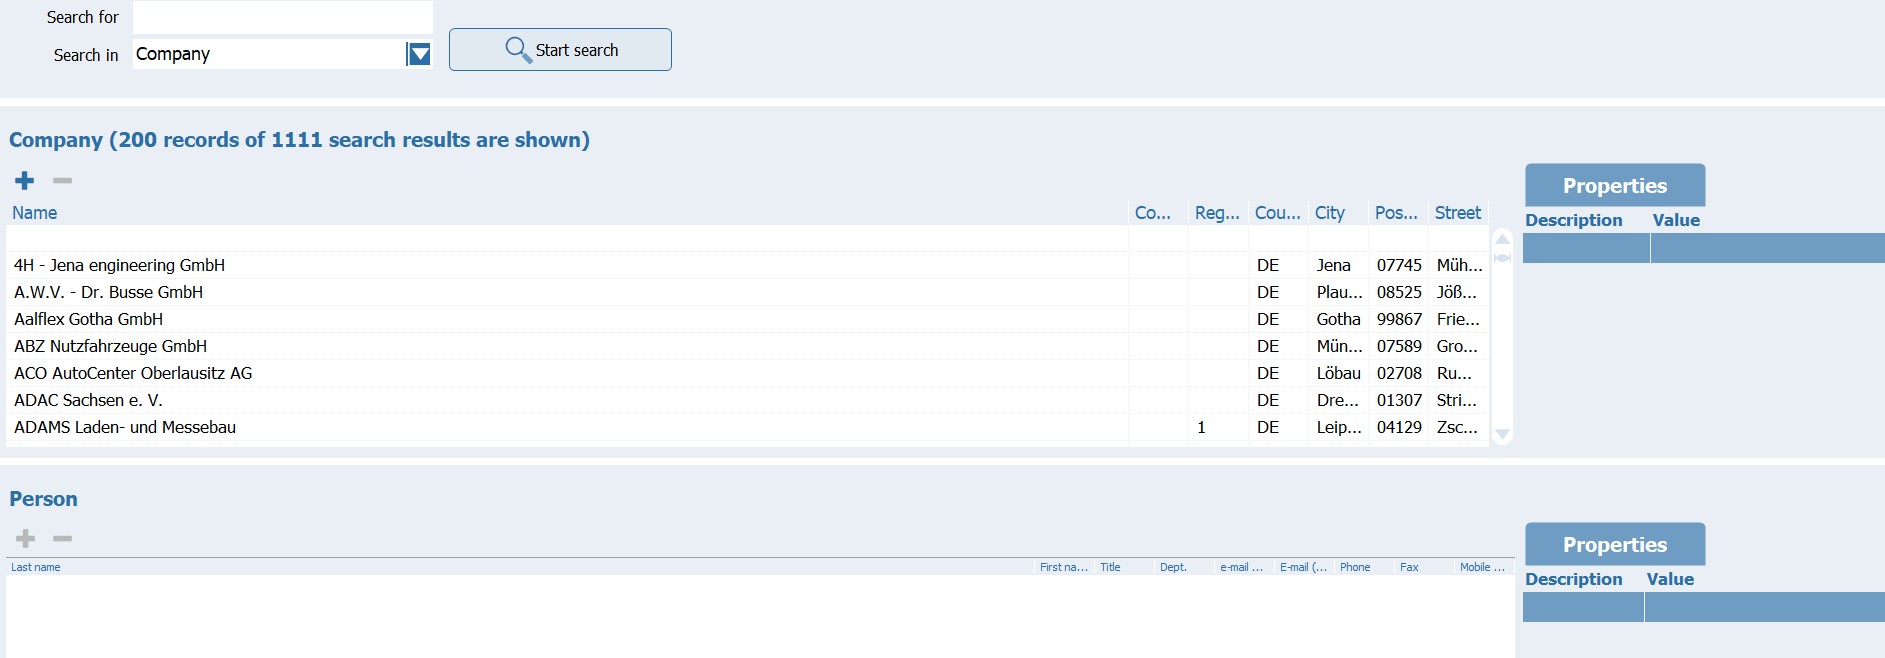1885x658 pixels.
Task: Focus the Search for input field
Action: [x=283, y=17]
